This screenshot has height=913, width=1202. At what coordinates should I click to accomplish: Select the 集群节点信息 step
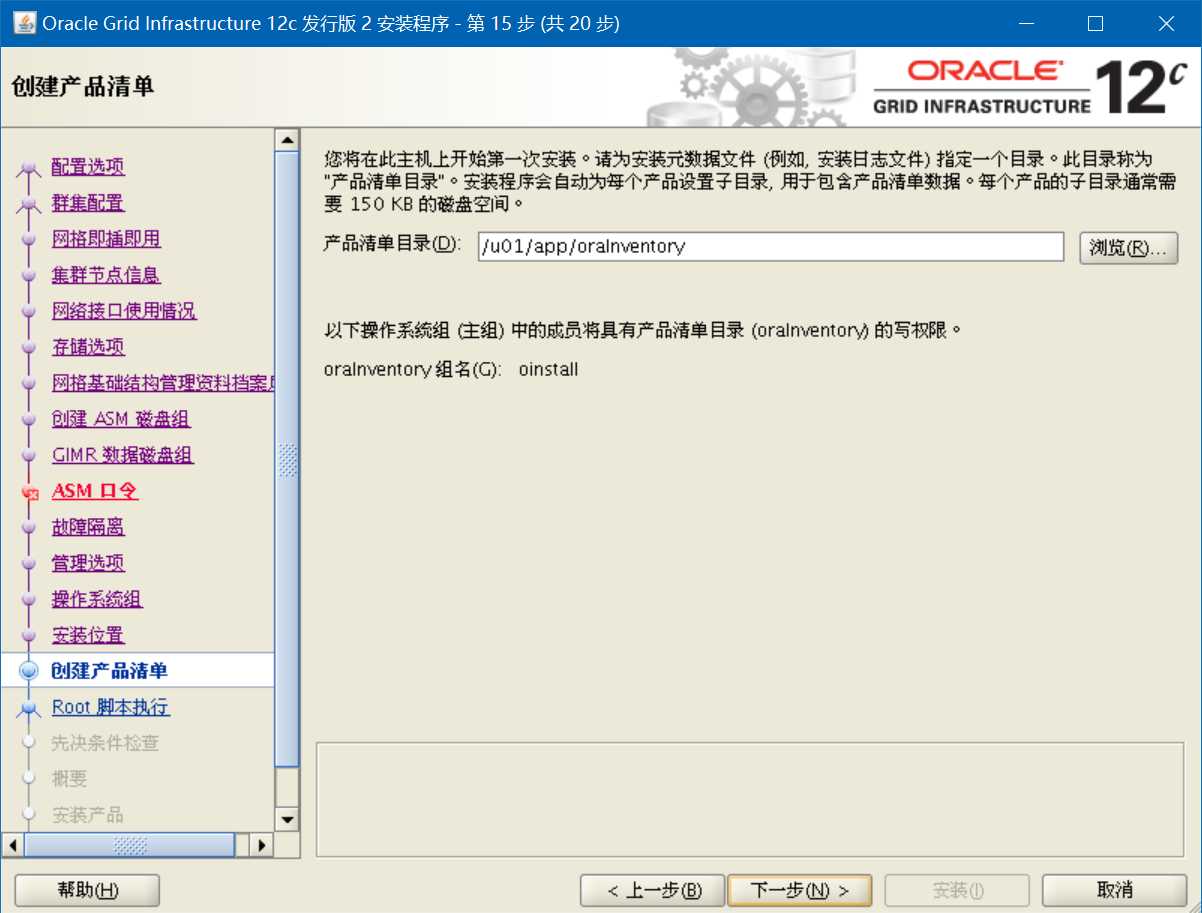pos(106,275)
